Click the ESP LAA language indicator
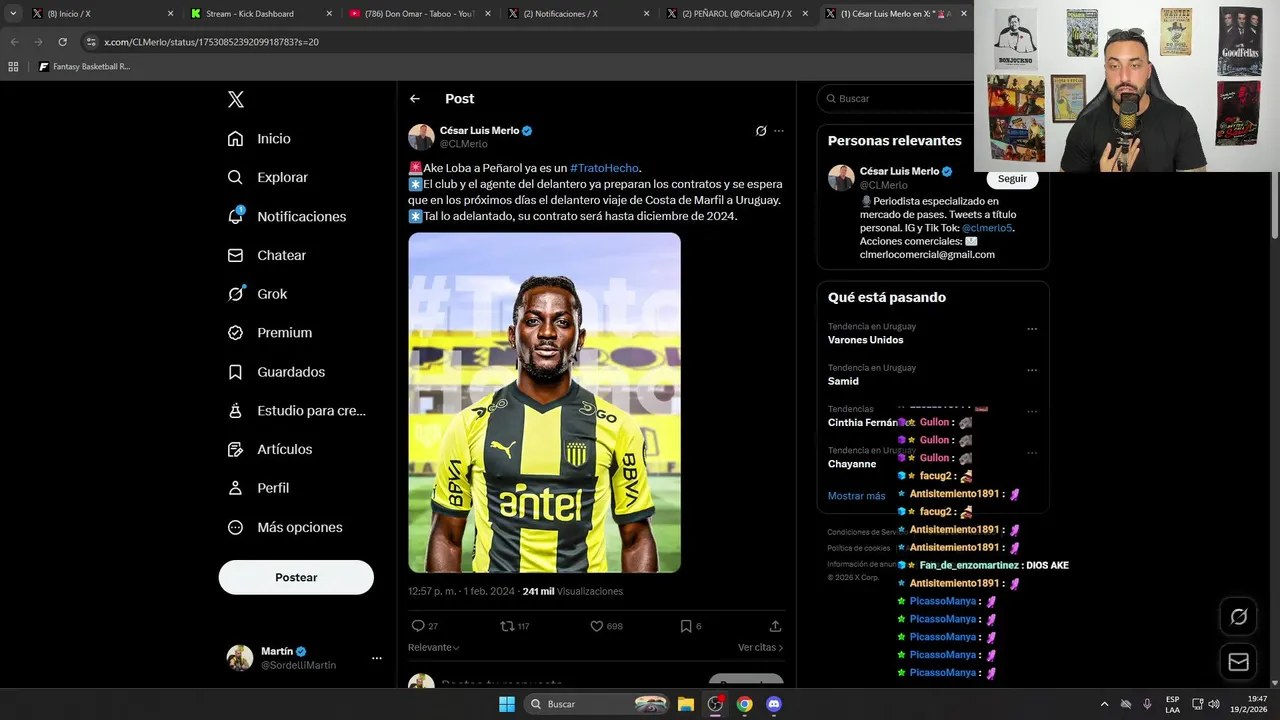 click(x=1172, y=704)
